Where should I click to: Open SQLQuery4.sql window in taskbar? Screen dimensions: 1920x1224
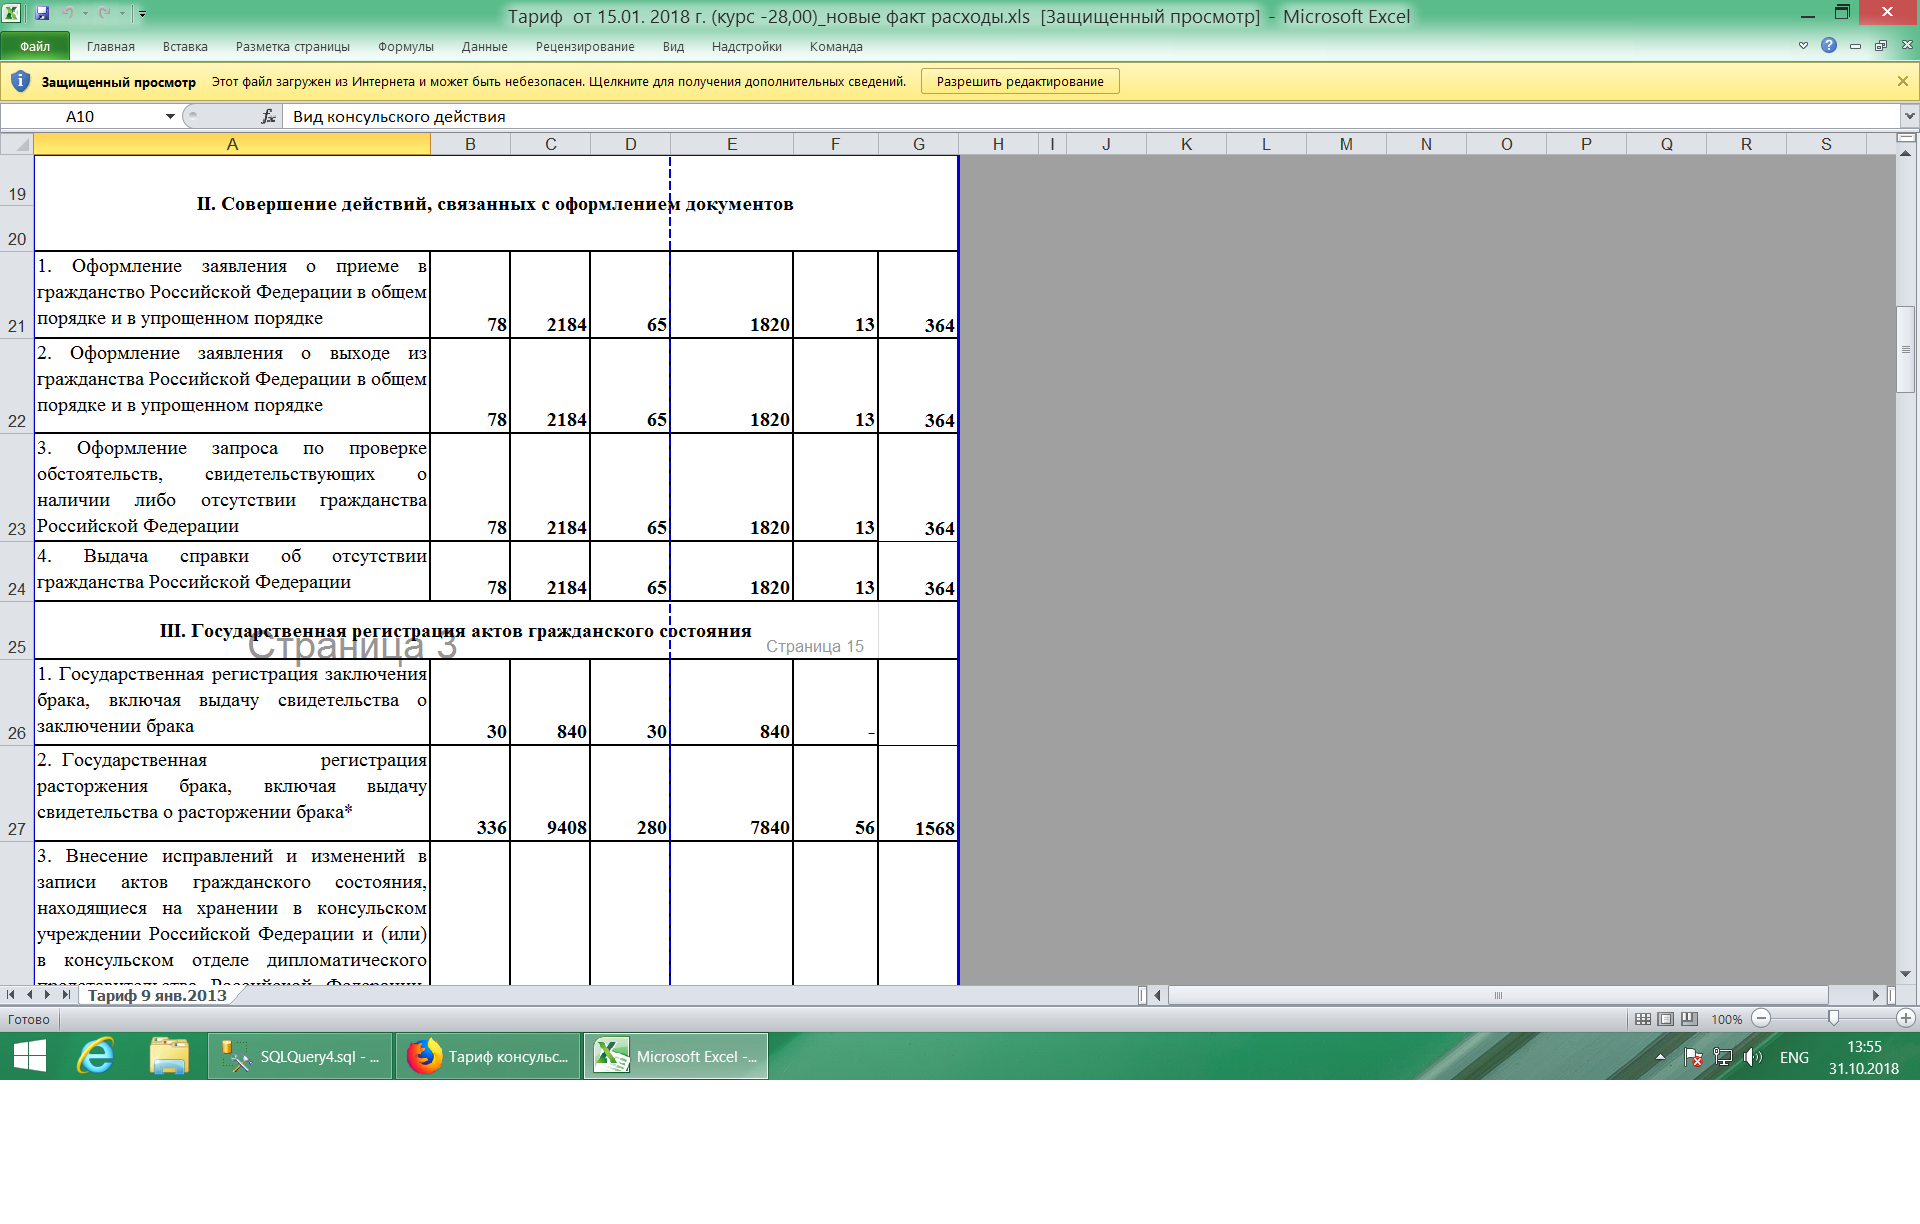tap(301, 1057)
